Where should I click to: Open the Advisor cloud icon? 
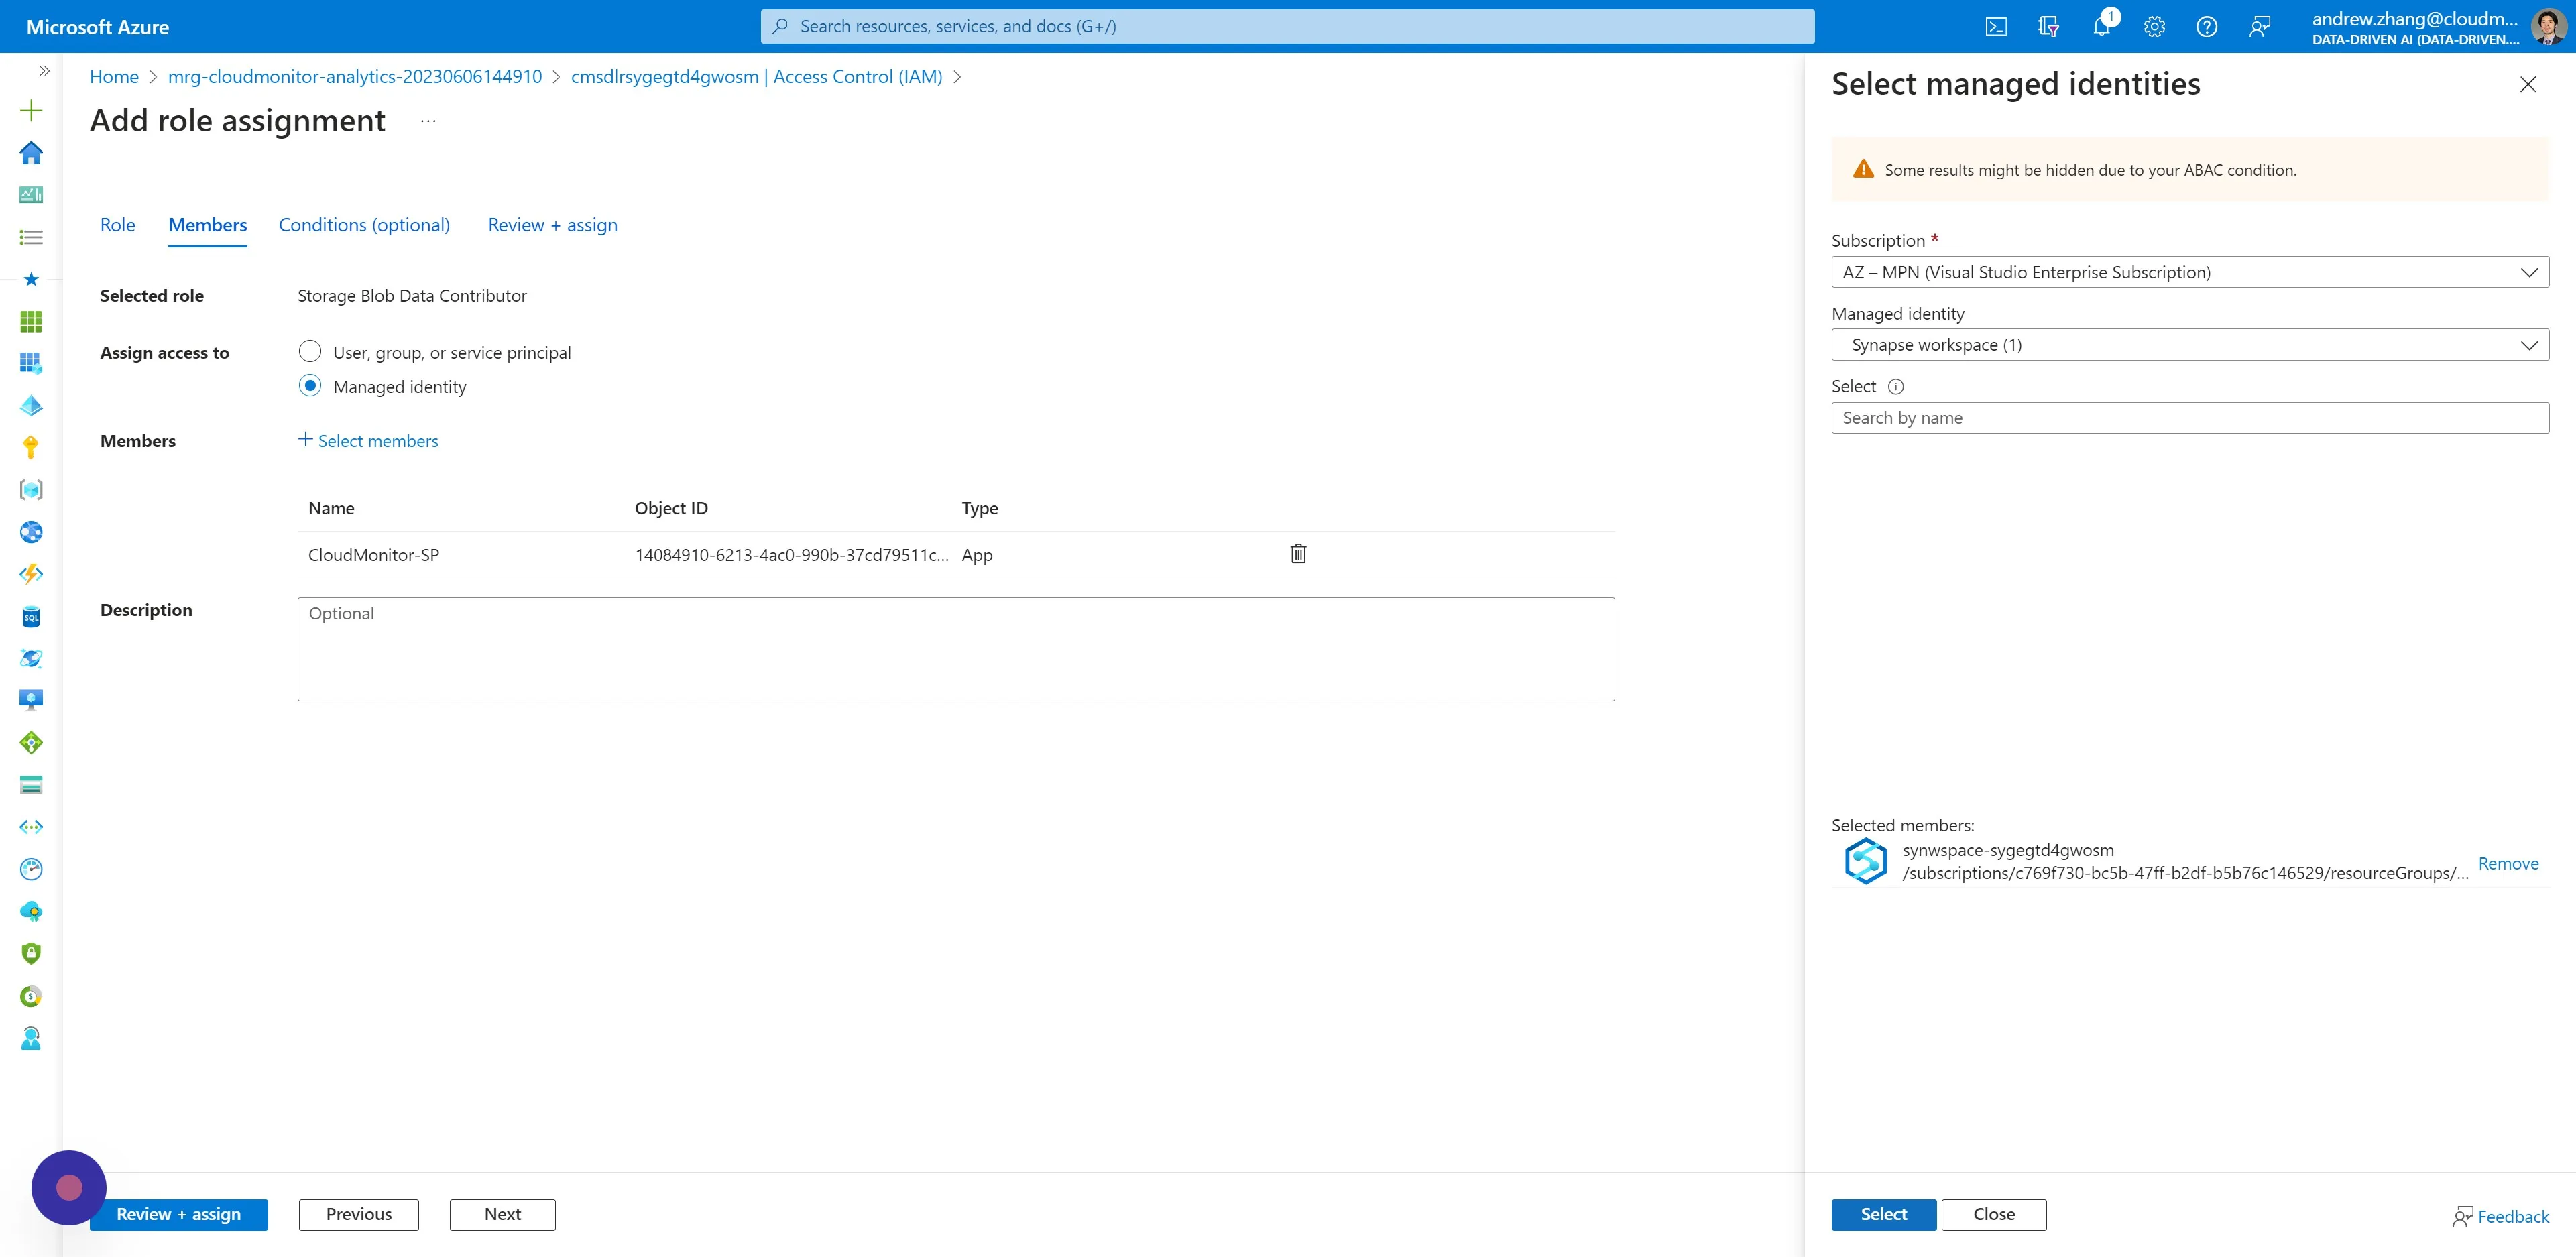[31, 911]
